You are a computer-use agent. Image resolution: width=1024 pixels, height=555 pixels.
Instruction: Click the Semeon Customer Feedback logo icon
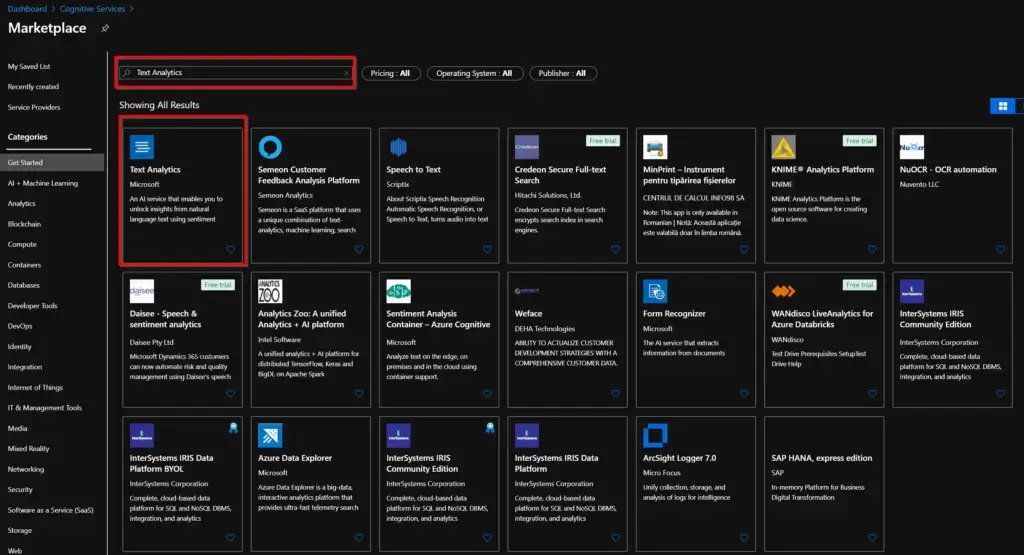click(270, 147)
